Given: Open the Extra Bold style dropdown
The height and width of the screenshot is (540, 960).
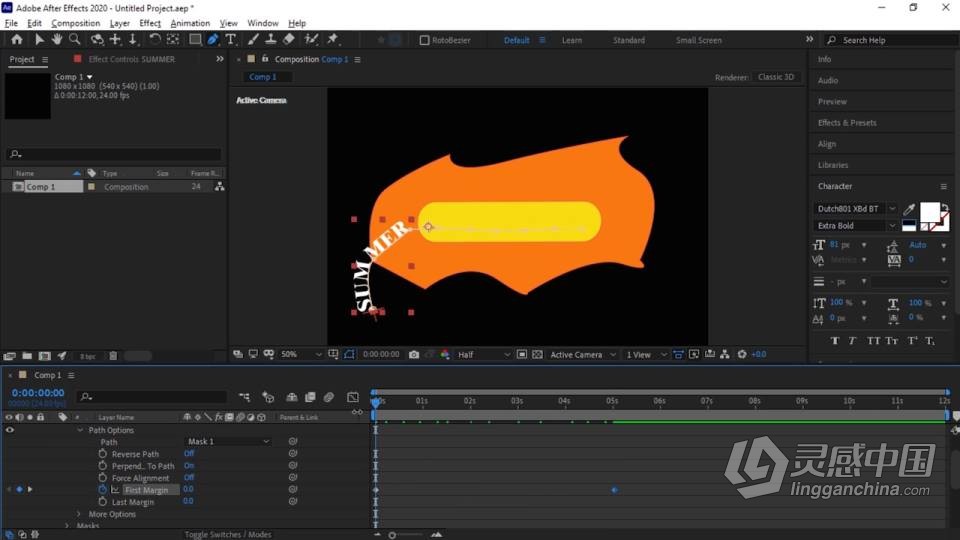Looking at the screenshot, I should [x=855, y=226].
